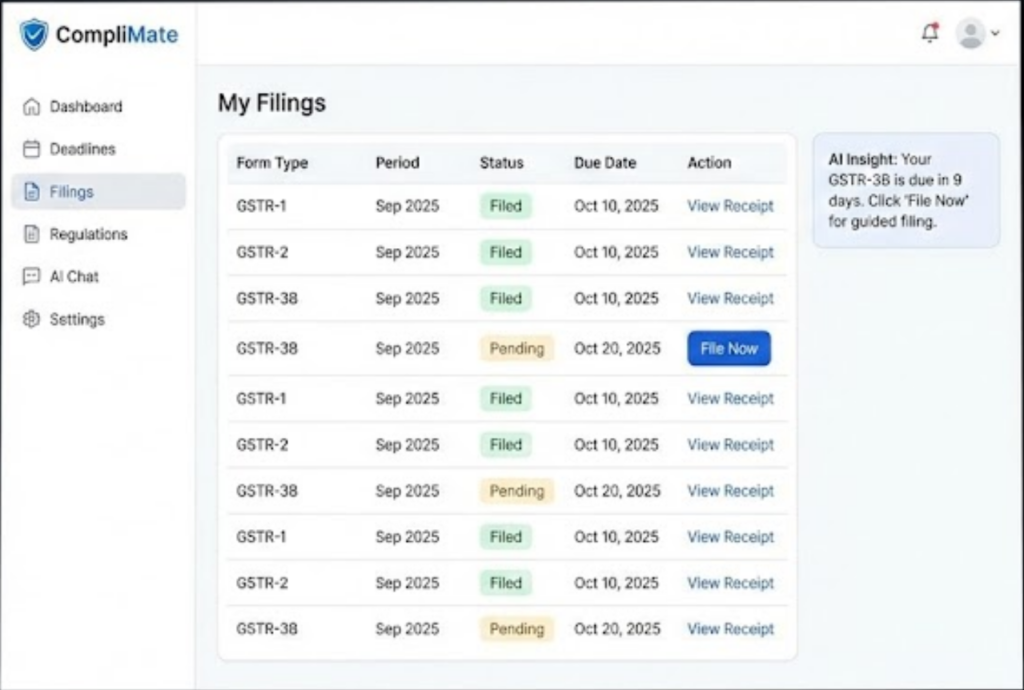
Task: Click the Status column header
Action: [x=501, y=163]
